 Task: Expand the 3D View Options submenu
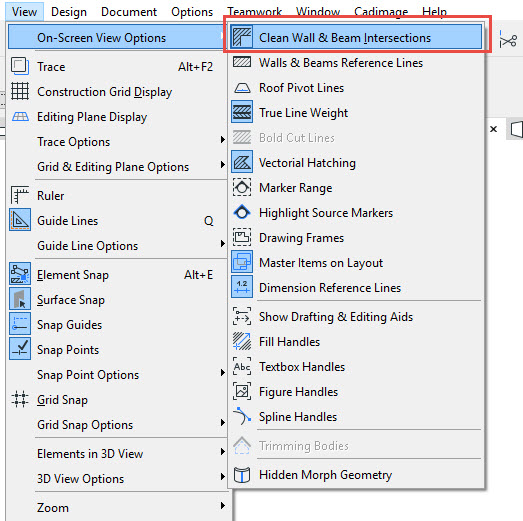point(118,479)
